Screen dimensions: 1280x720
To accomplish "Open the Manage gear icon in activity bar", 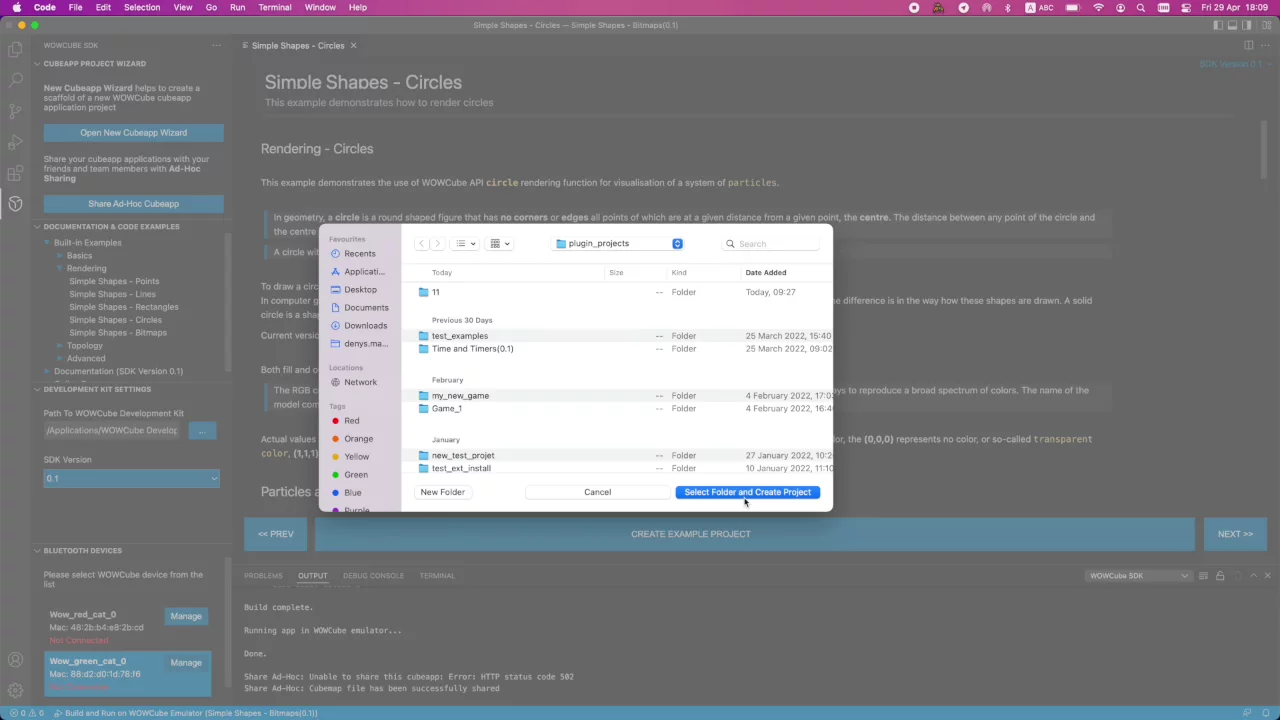I will click(x=15, y=690).
